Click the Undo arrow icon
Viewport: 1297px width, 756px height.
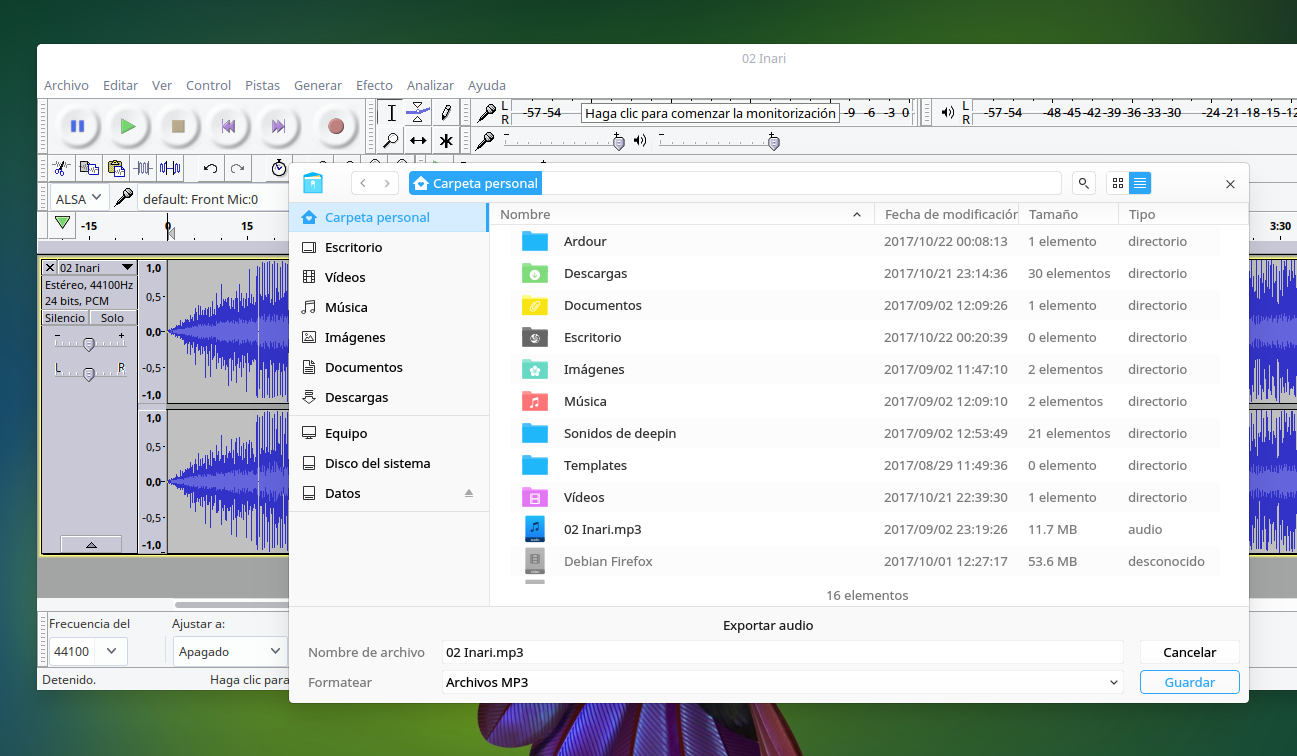(x=210, y=168)
